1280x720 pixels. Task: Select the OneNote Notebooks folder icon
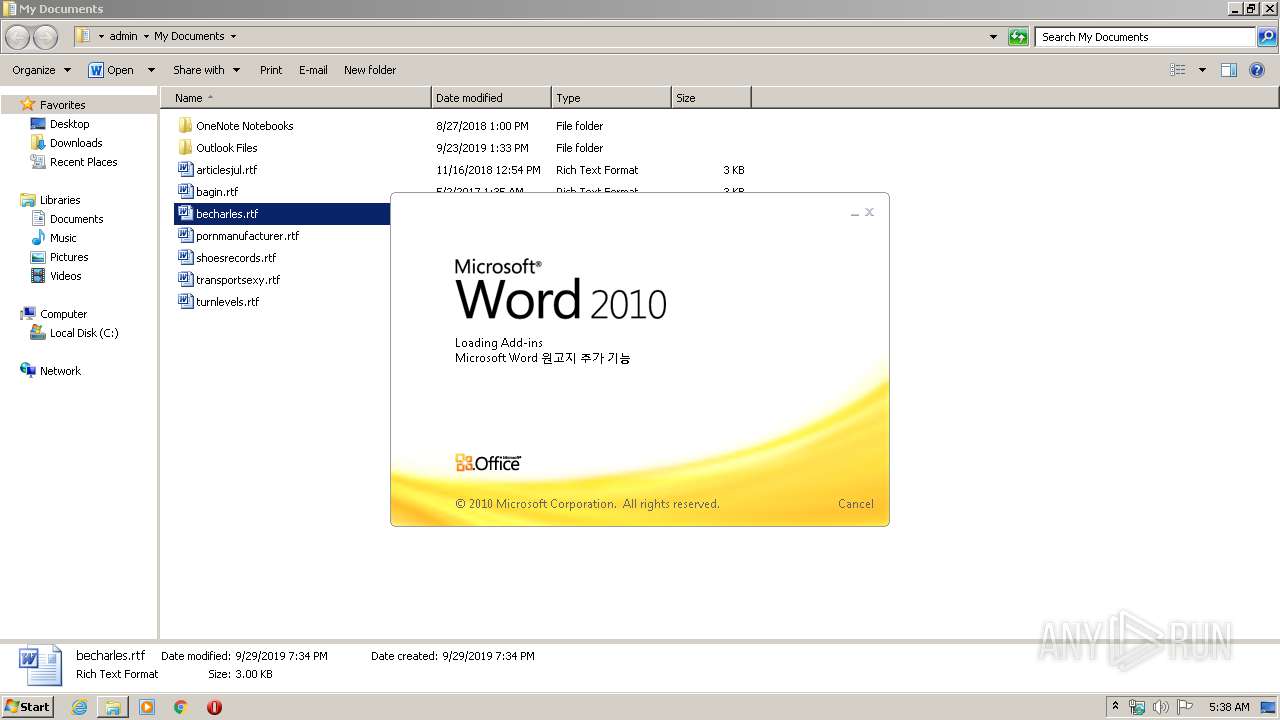point(185,126)
